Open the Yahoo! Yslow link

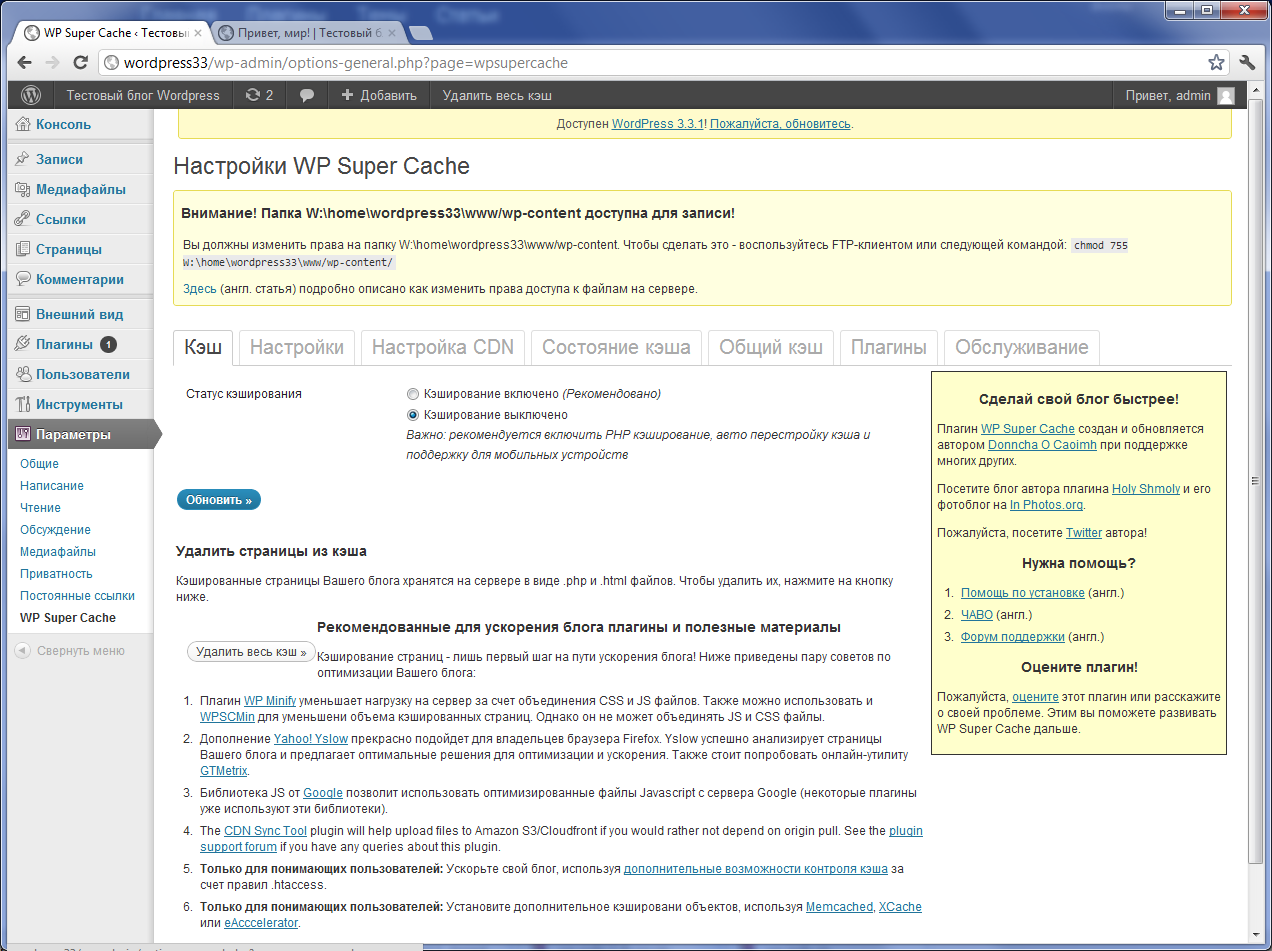tap(311, 739)
